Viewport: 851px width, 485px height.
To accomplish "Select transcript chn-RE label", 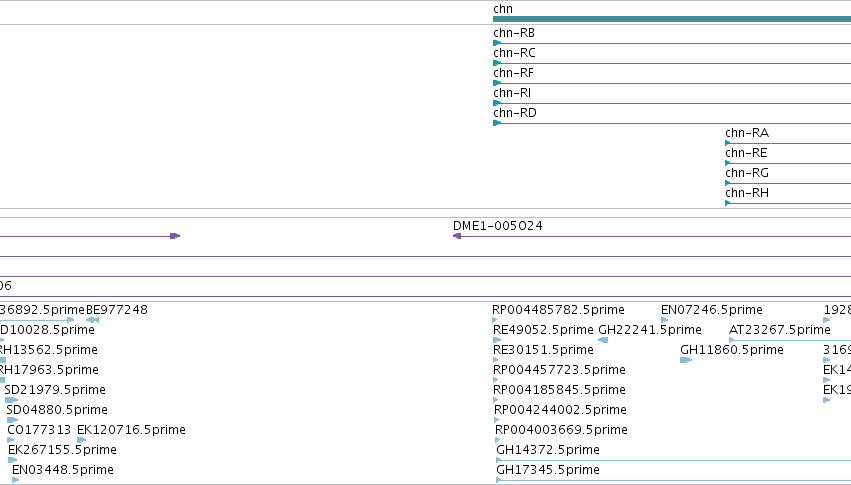I will [746, 153].
